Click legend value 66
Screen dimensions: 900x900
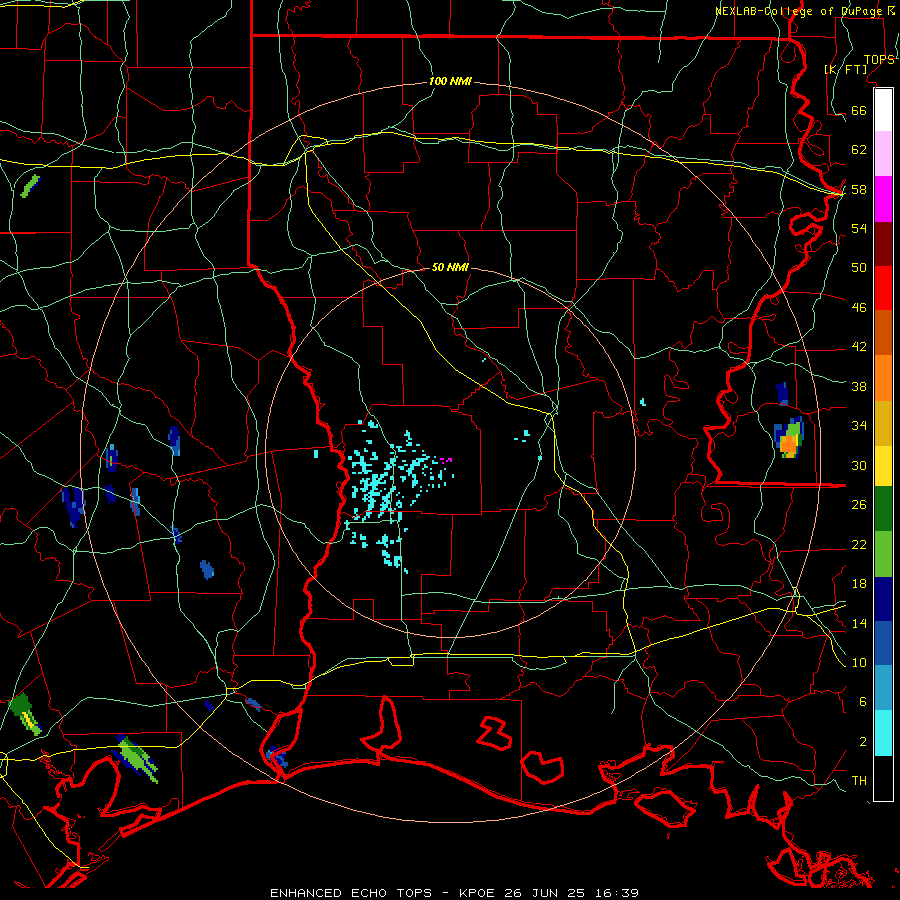pyautogui.click(x=859, y=110)
